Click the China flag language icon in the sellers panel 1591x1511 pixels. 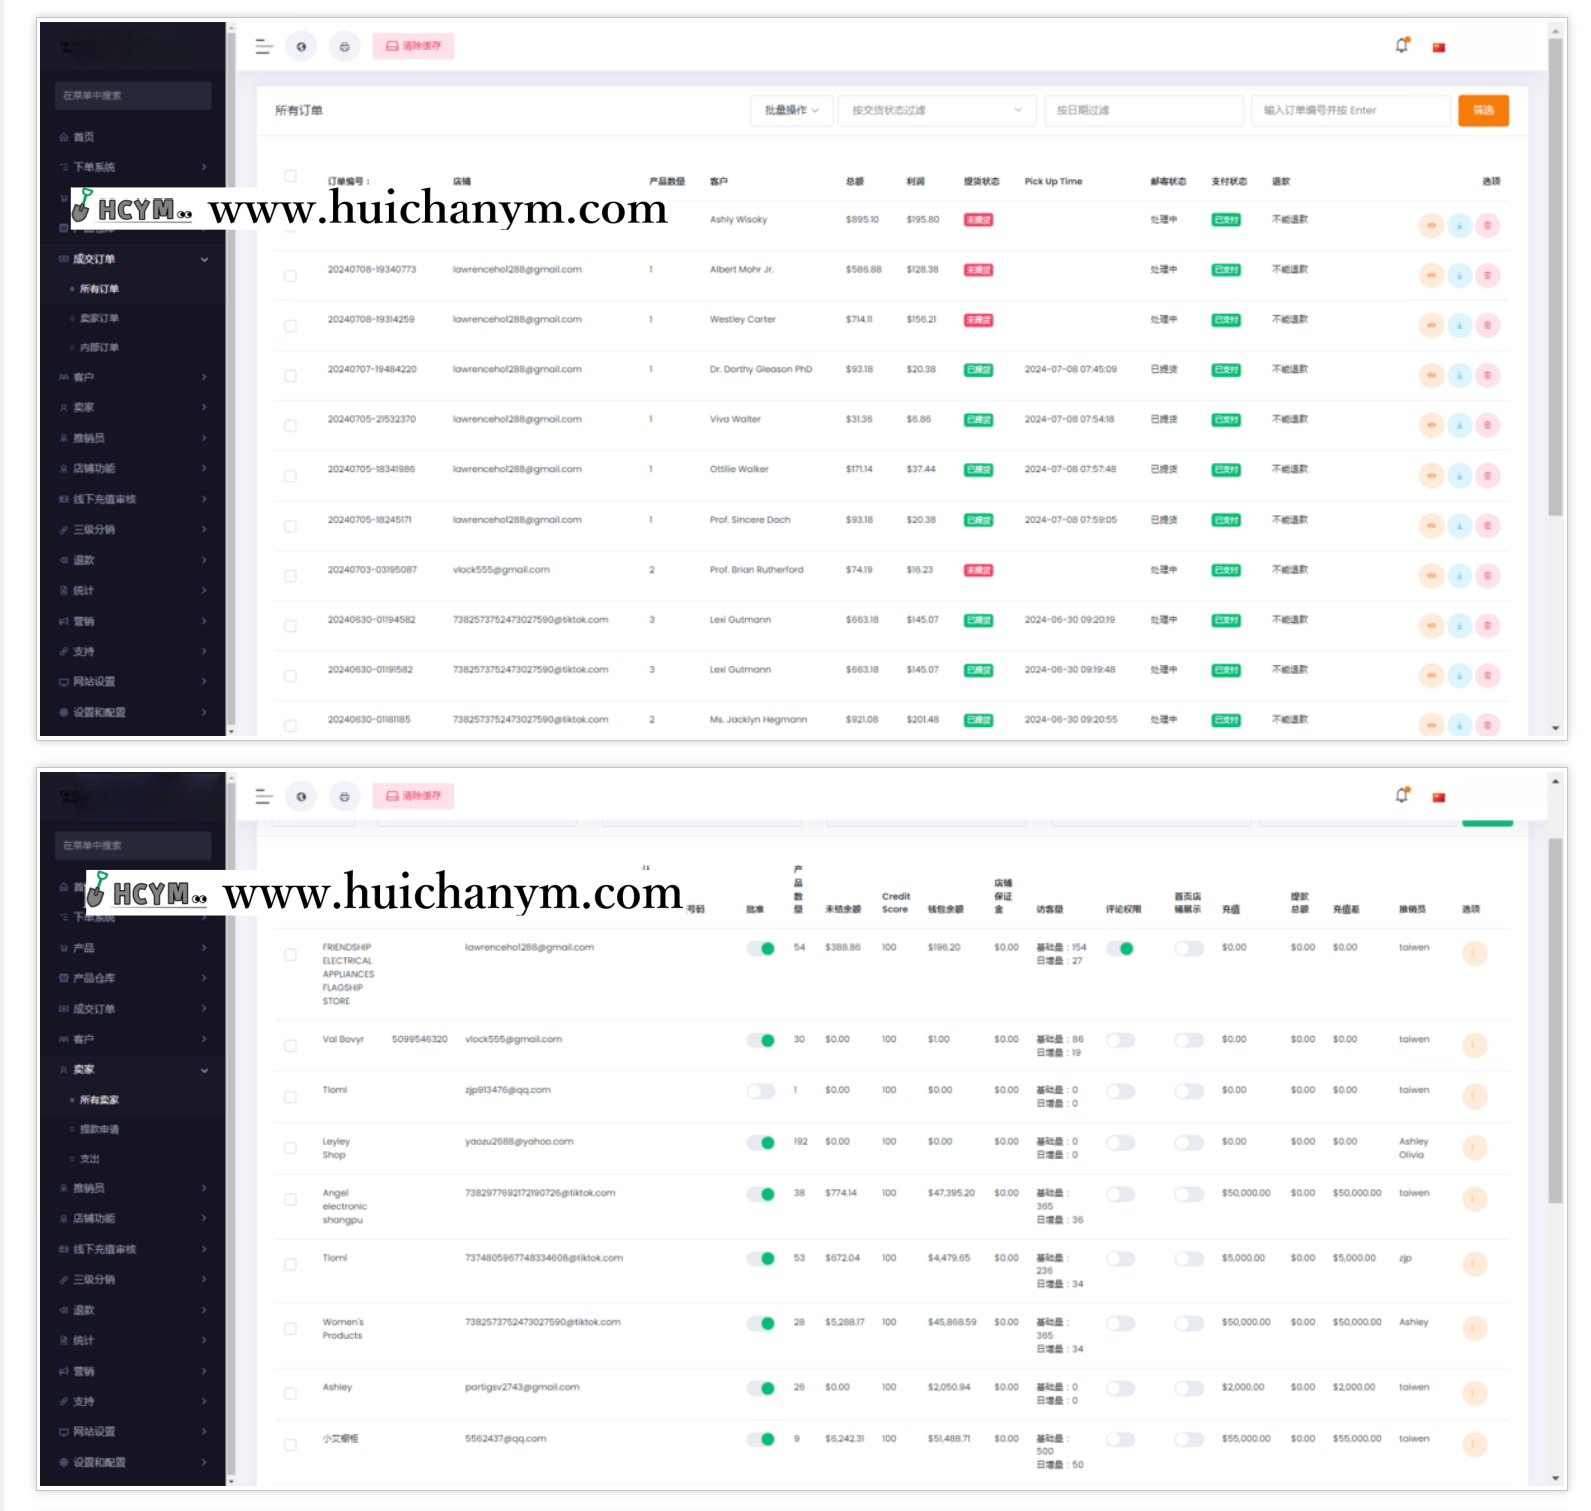point(1439,797)
